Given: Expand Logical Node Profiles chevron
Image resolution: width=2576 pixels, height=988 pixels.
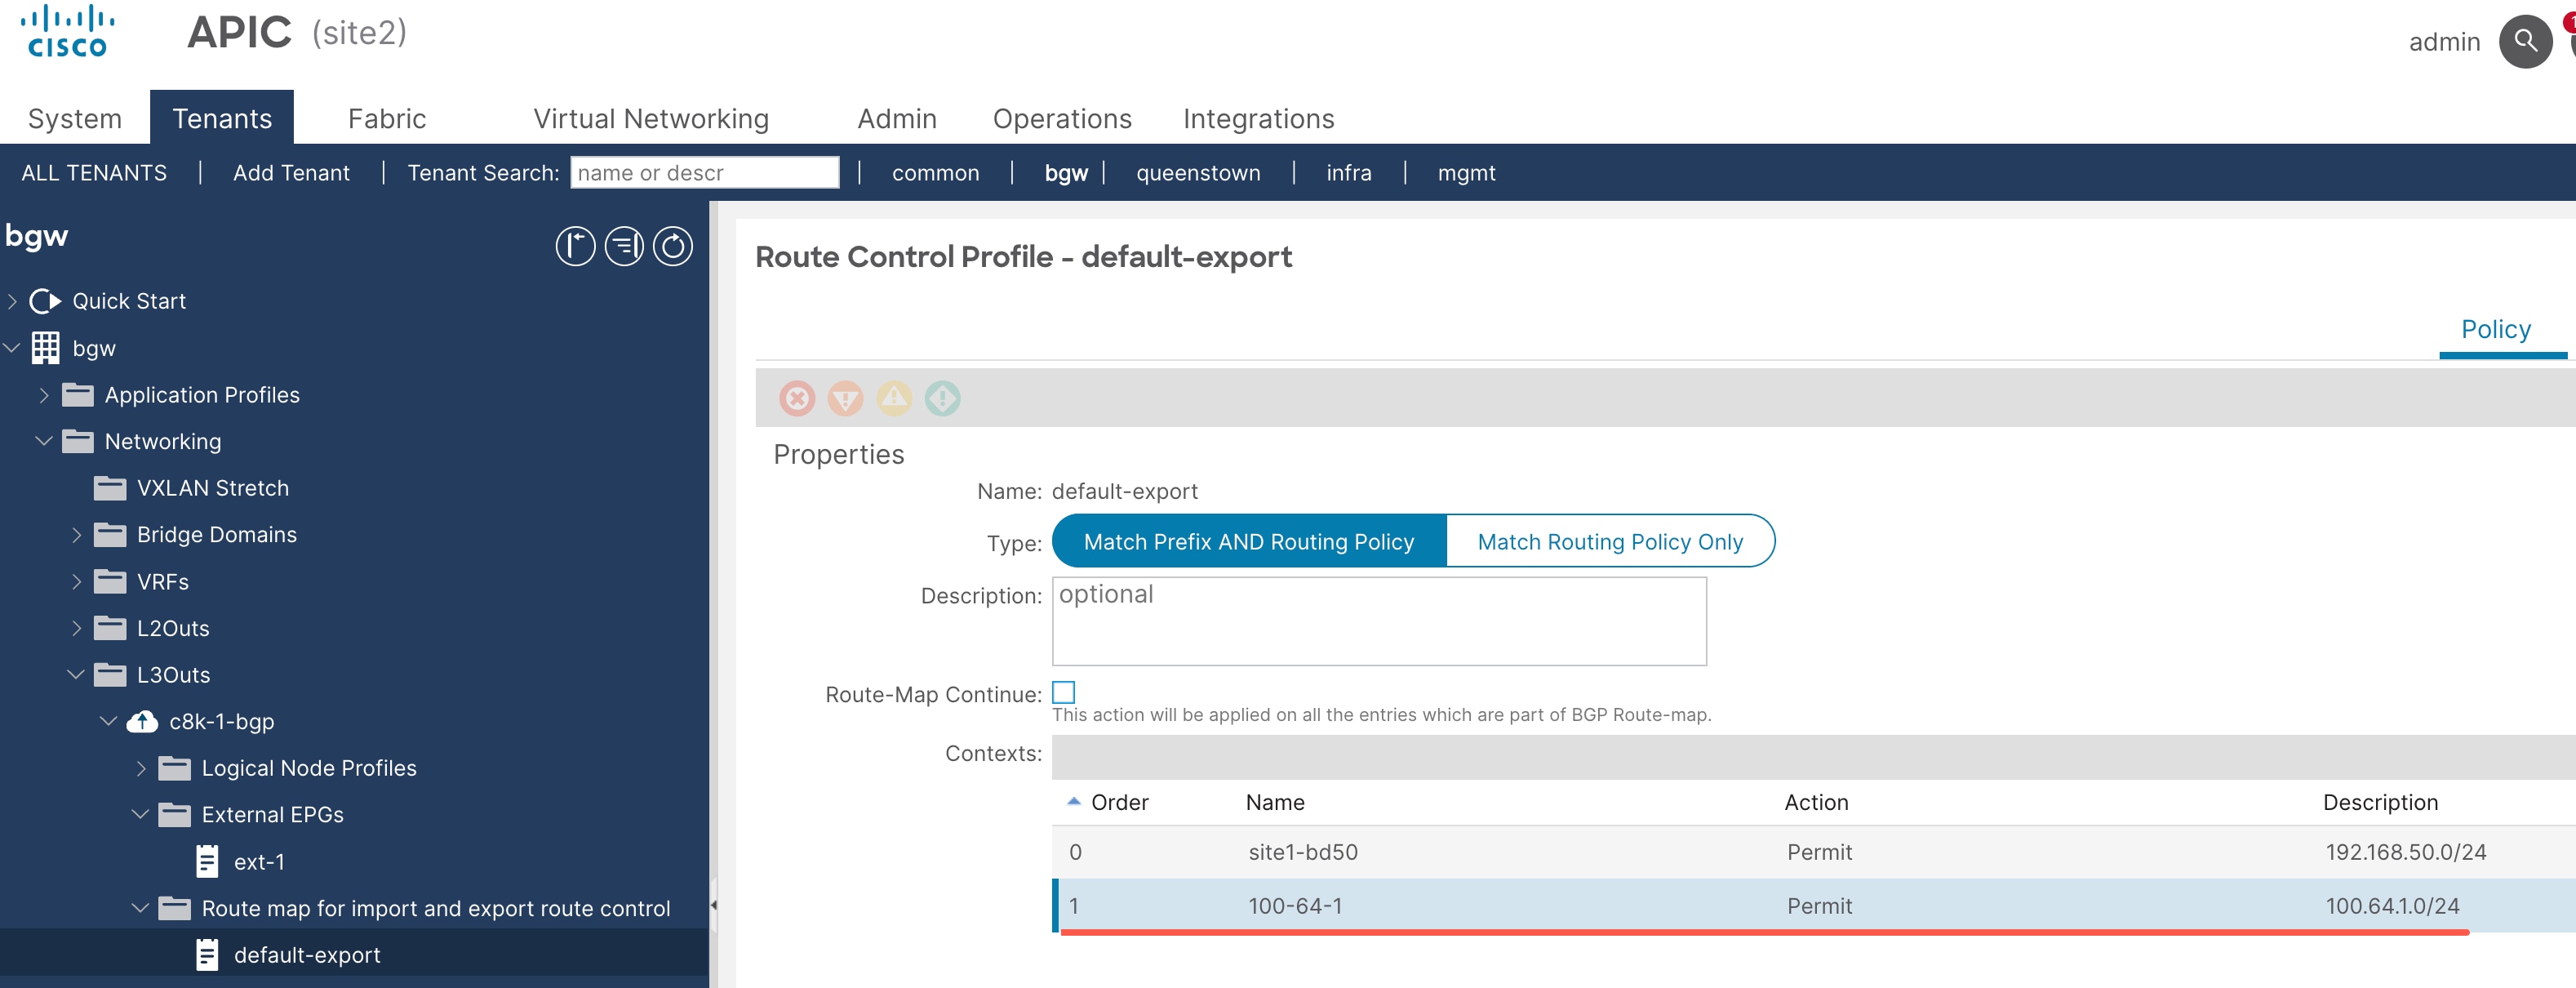Looking at the screenshot, I should [140, 768].
